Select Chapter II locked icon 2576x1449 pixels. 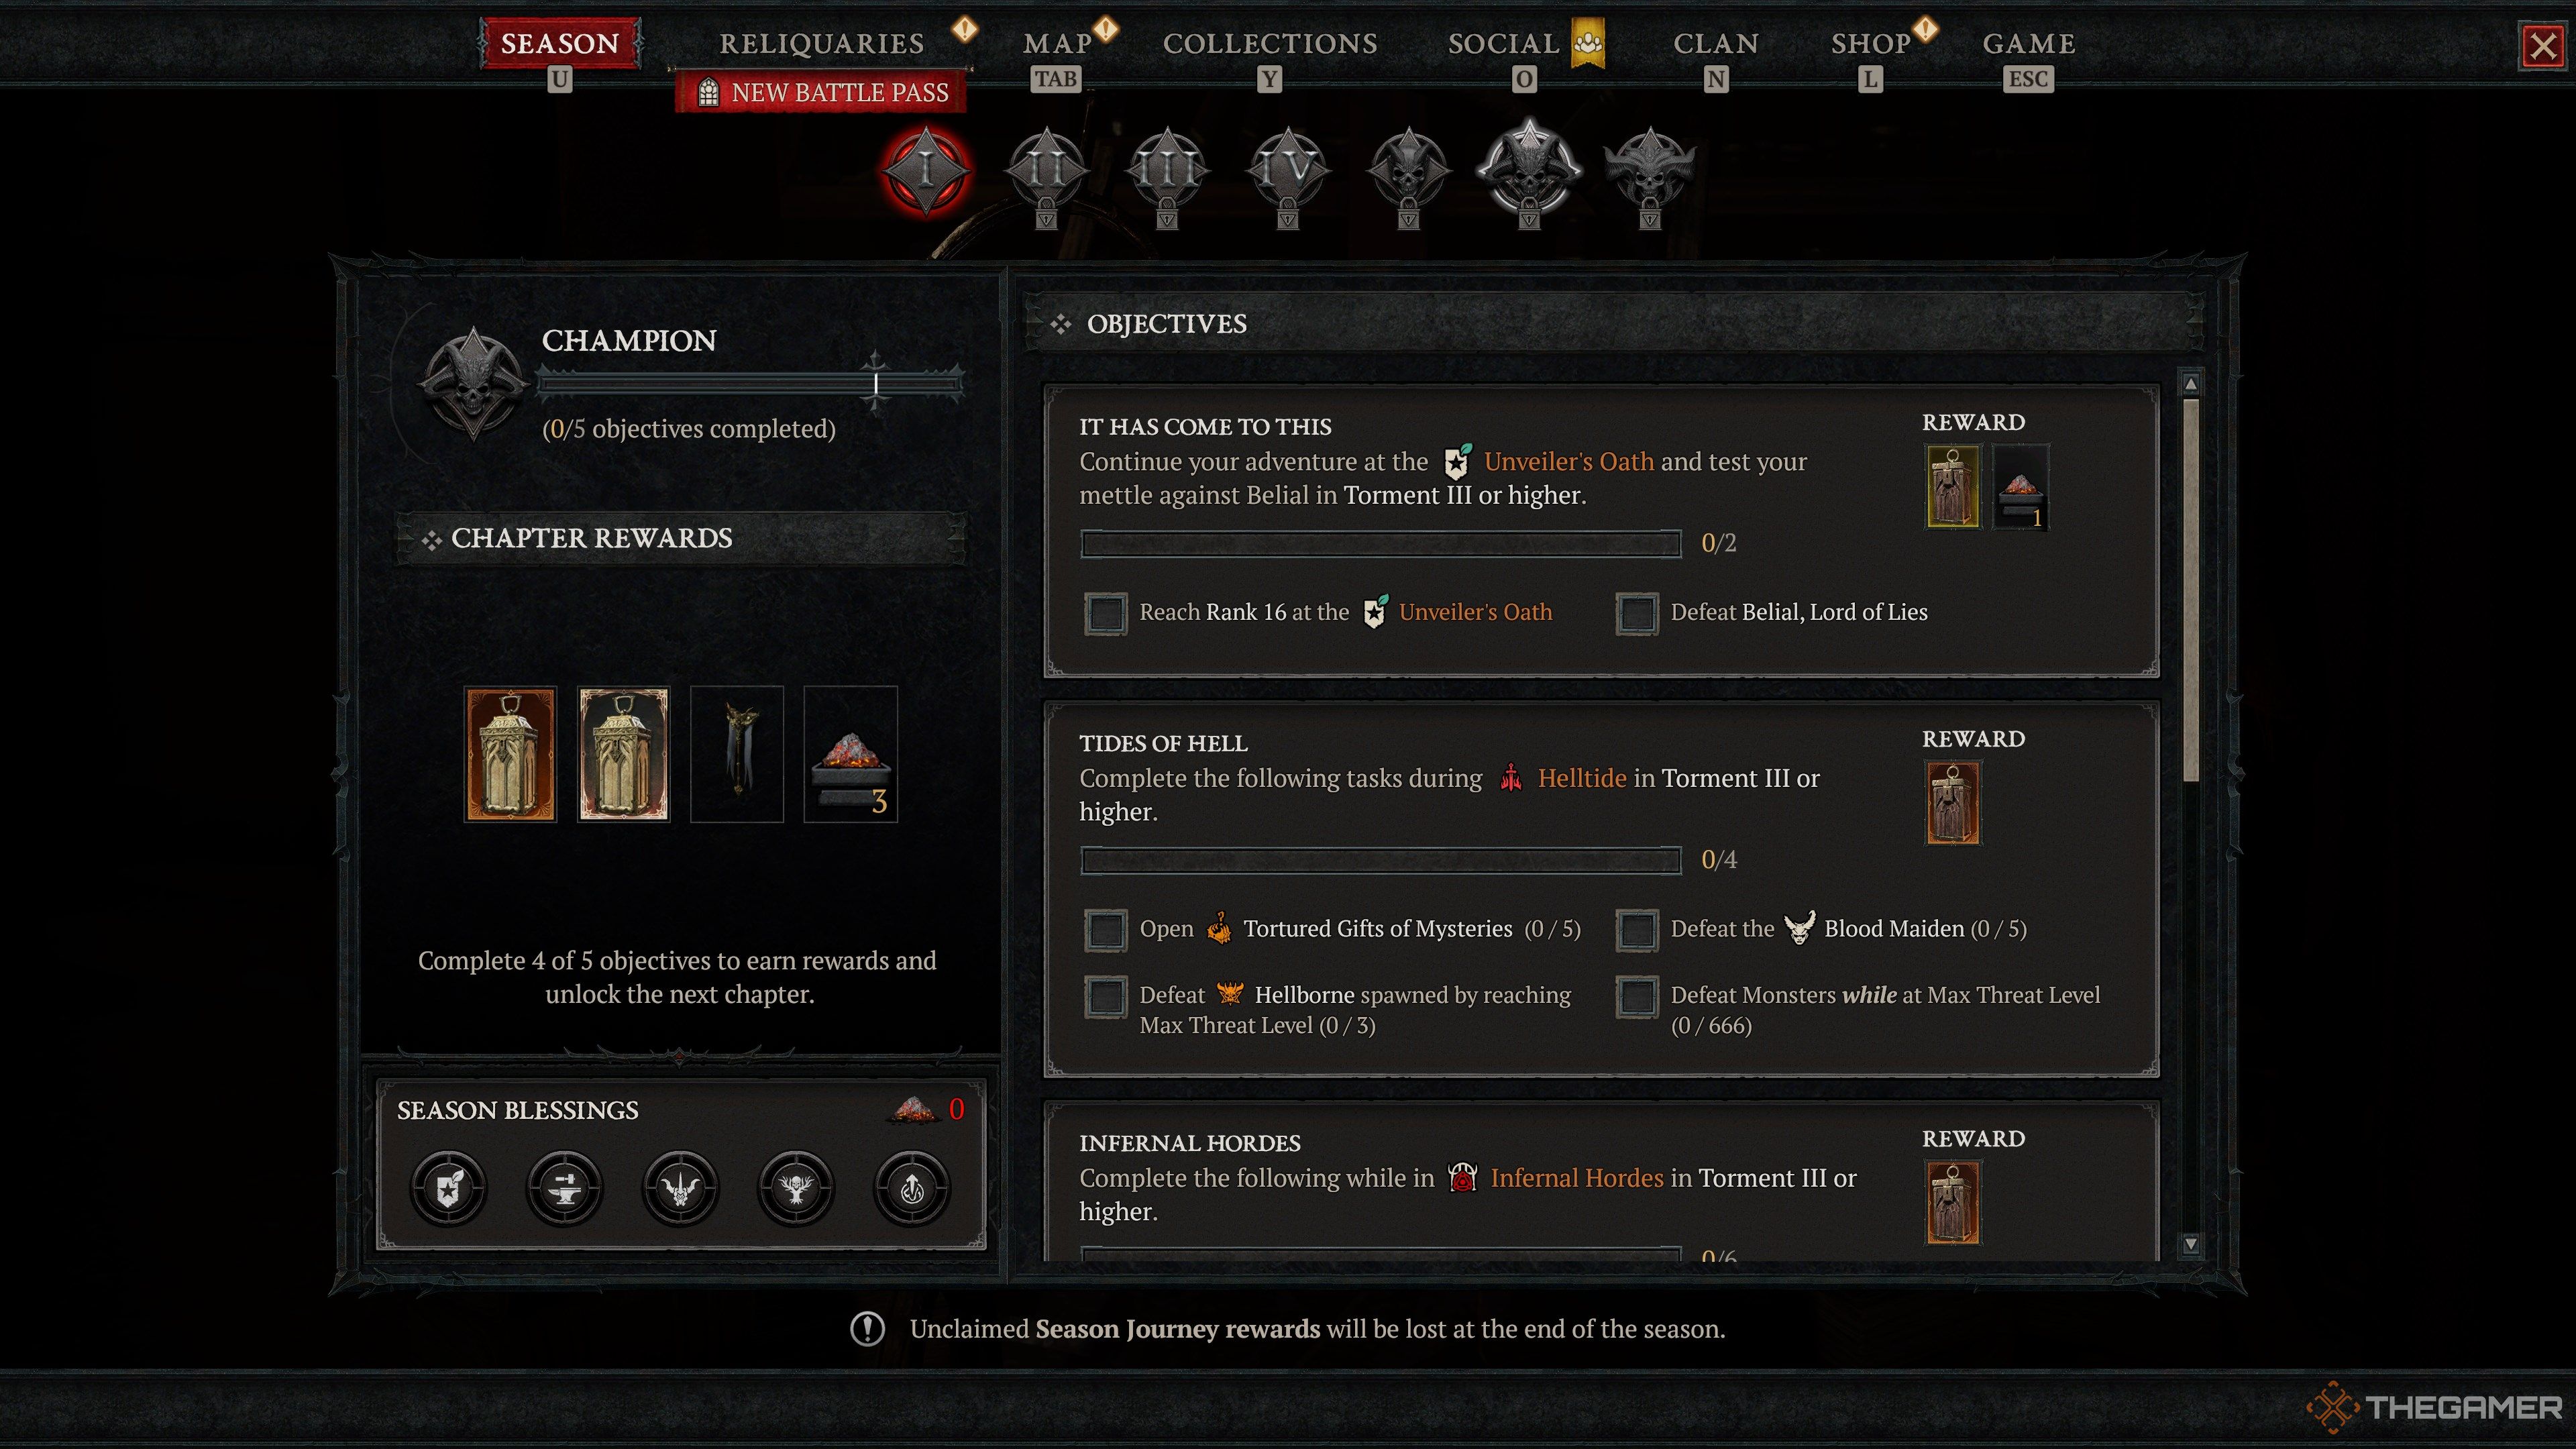coord(1047,172)
